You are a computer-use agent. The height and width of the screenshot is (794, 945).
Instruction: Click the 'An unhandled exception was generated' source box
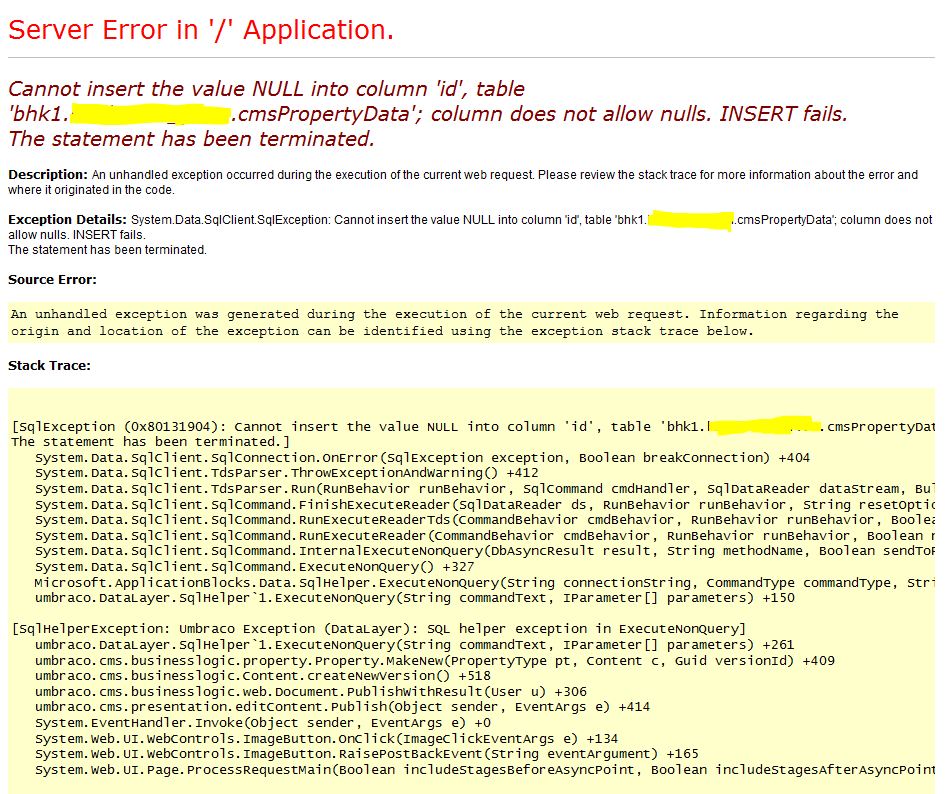click(x=455, y=322)
